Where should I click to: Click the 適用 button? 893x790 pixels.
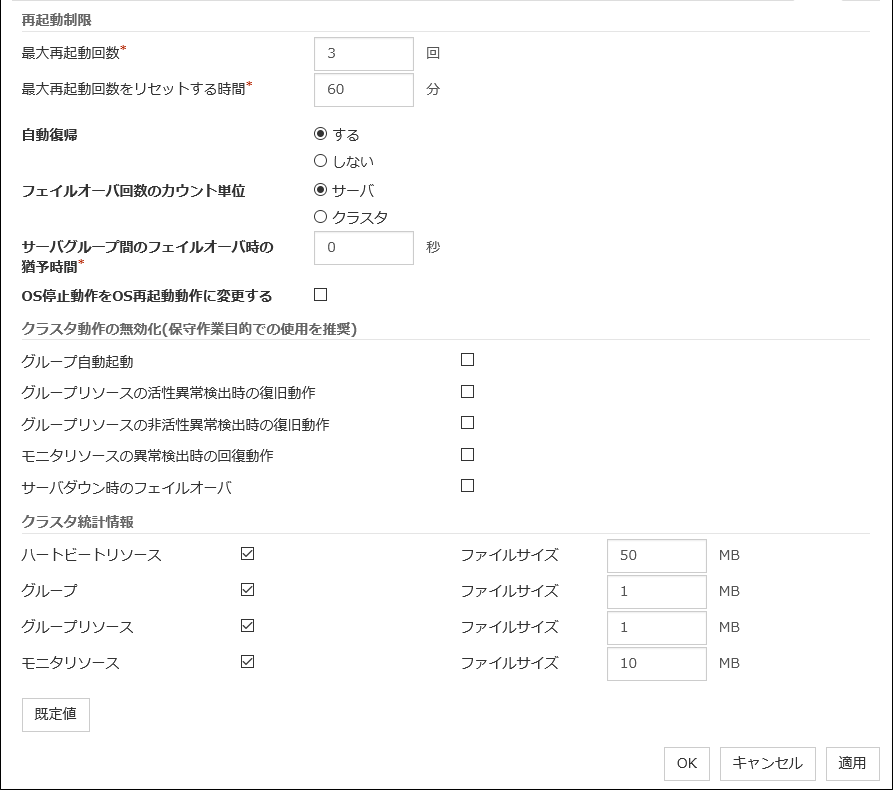click(x=852, y=763)
